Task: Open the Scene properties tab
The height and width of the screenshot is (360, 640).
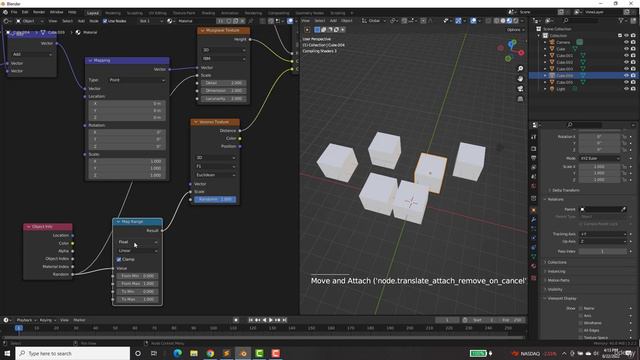Action: click(x=533, y=177)
